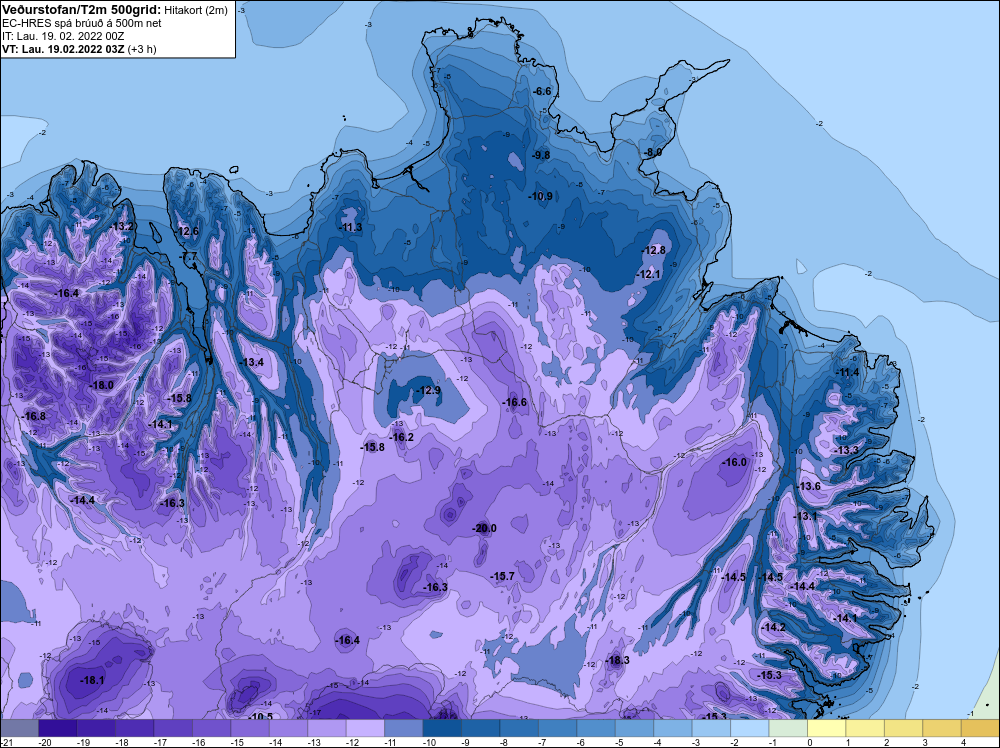Click the -12.6 temperature value
The width and height of the screenshot is (1000, 748).
(187, 231)
